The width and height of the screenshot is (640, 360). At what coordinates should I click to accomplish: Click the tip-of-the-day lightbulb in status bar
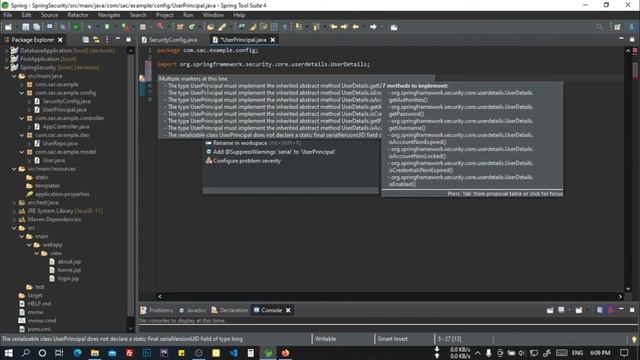(x=634, y=339)
